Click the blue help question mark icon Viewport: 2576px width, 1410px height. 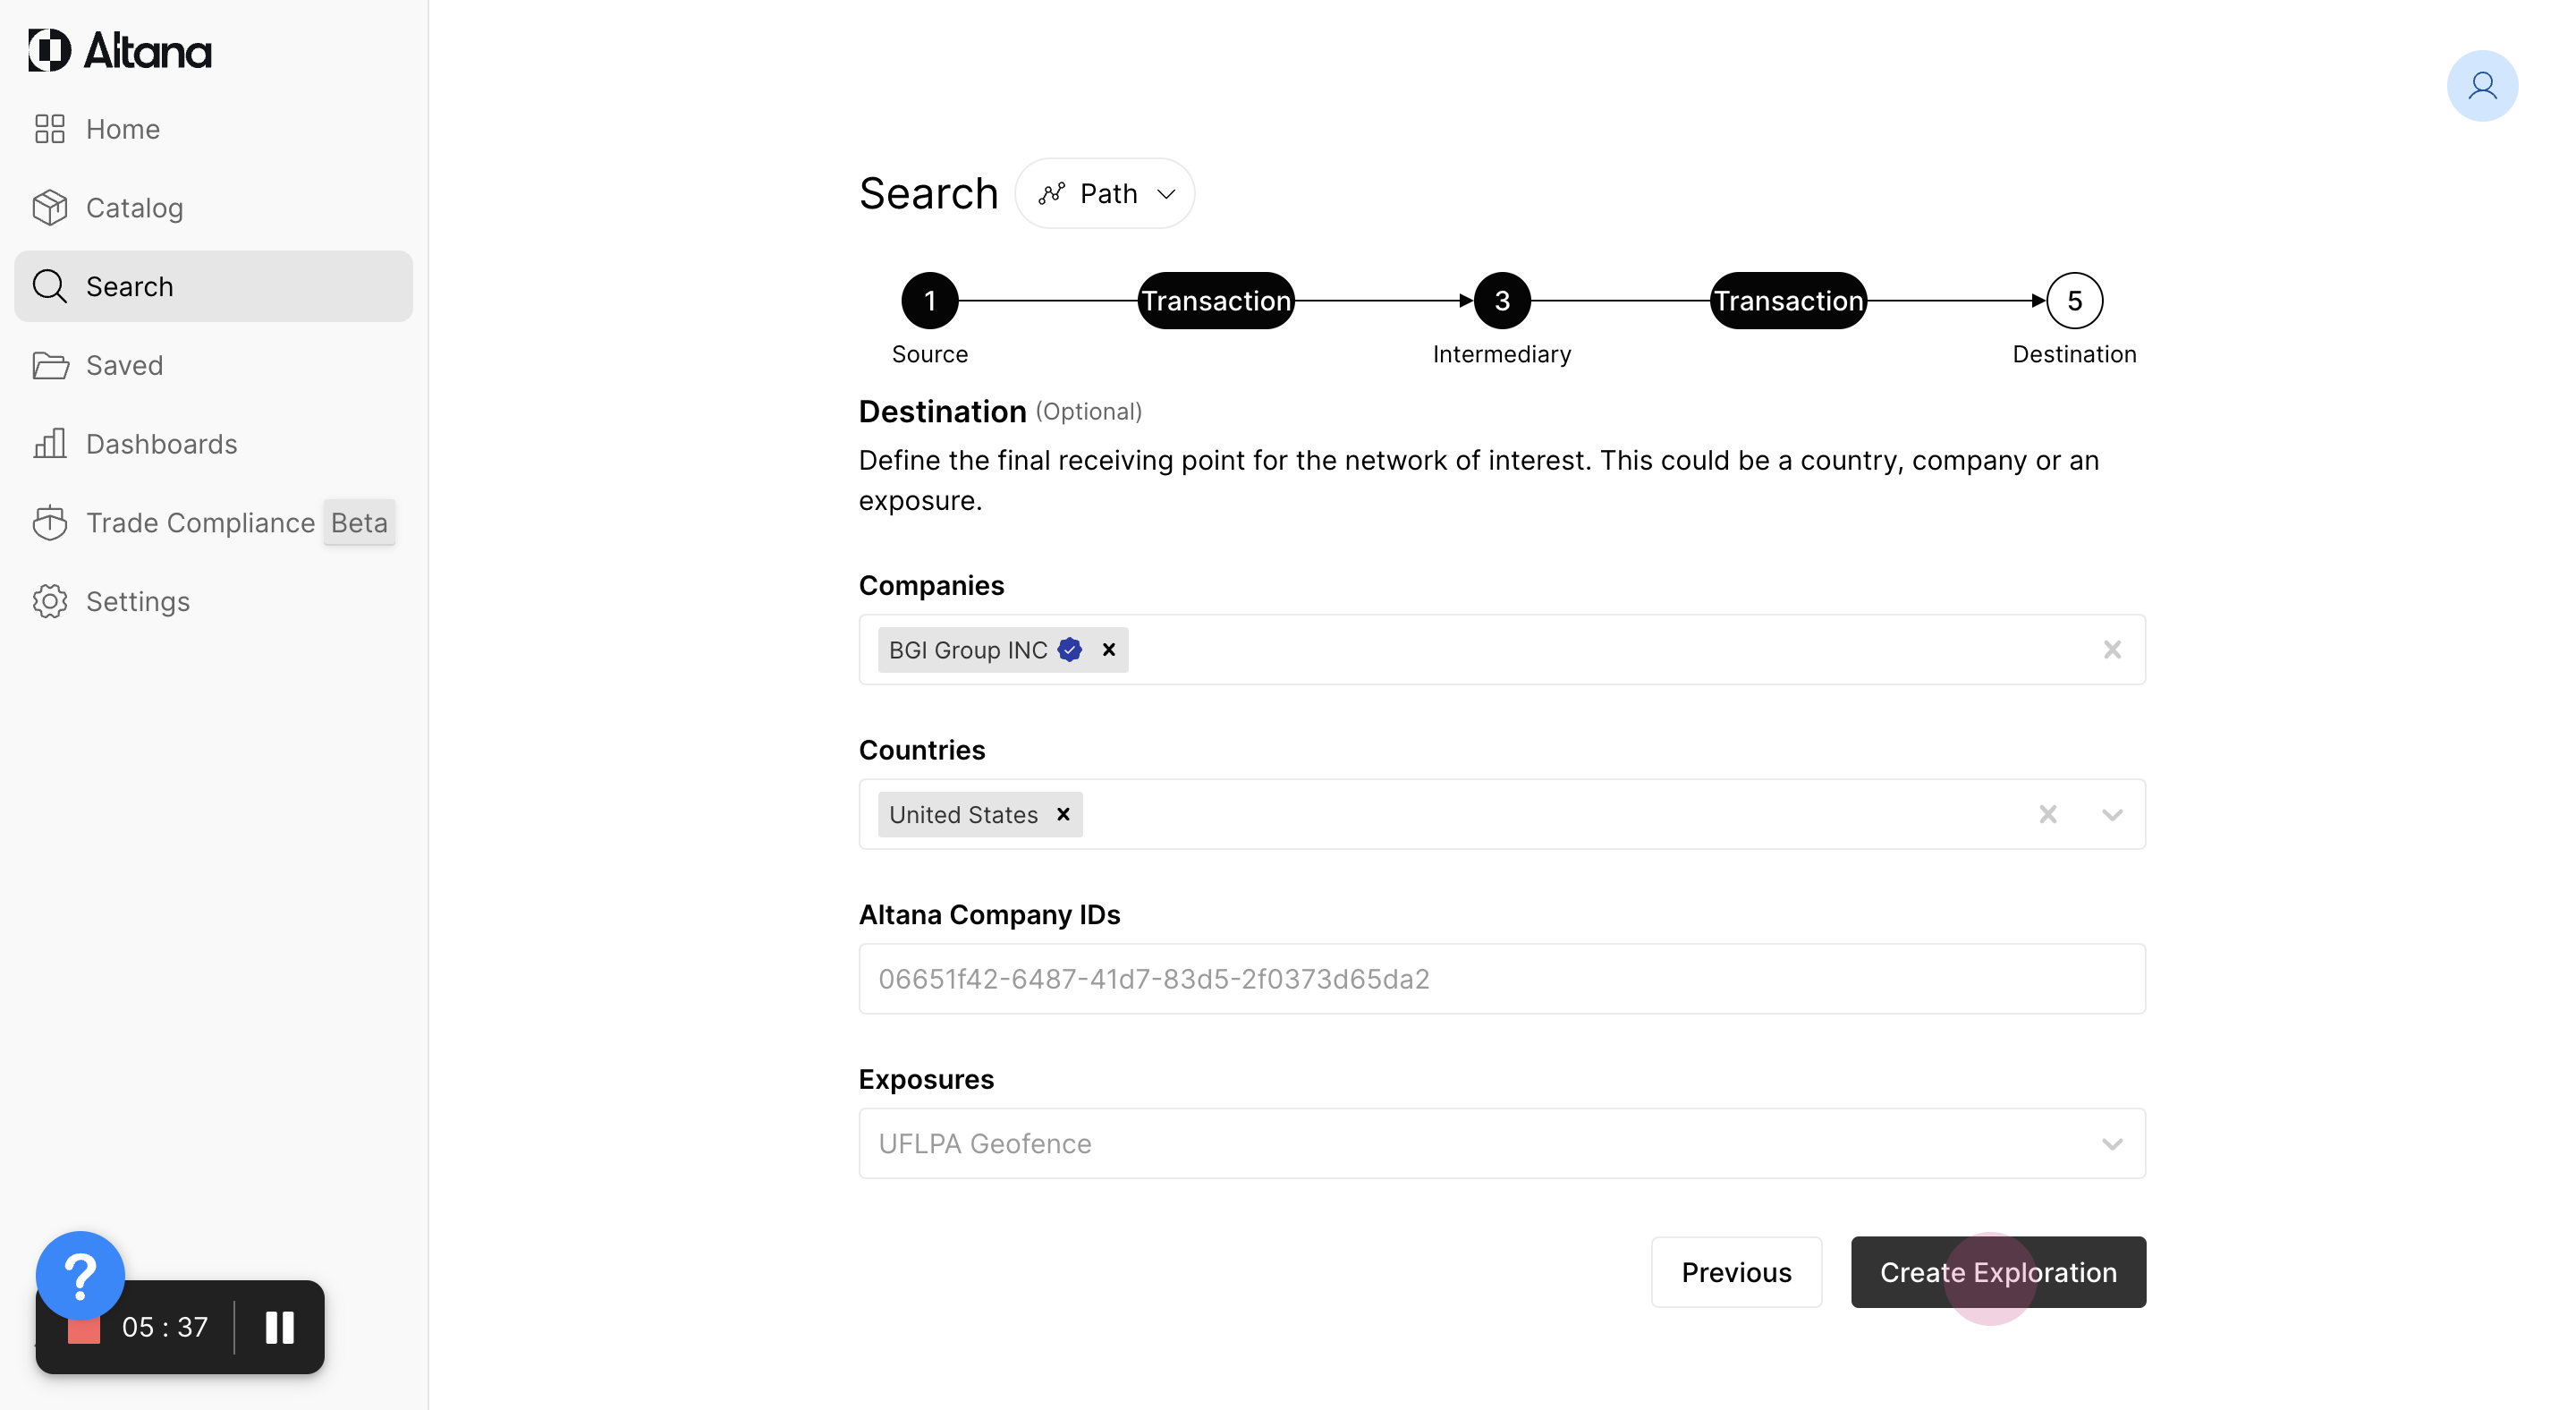80,1275
